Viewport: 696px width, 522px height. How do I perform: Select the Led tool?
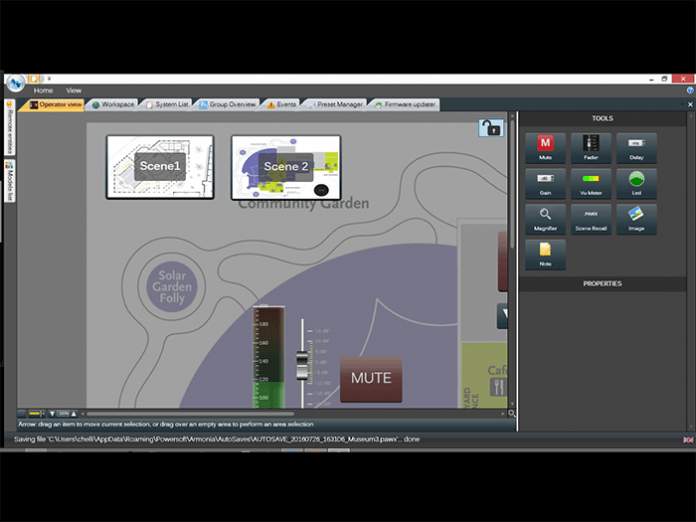(636, 184)
